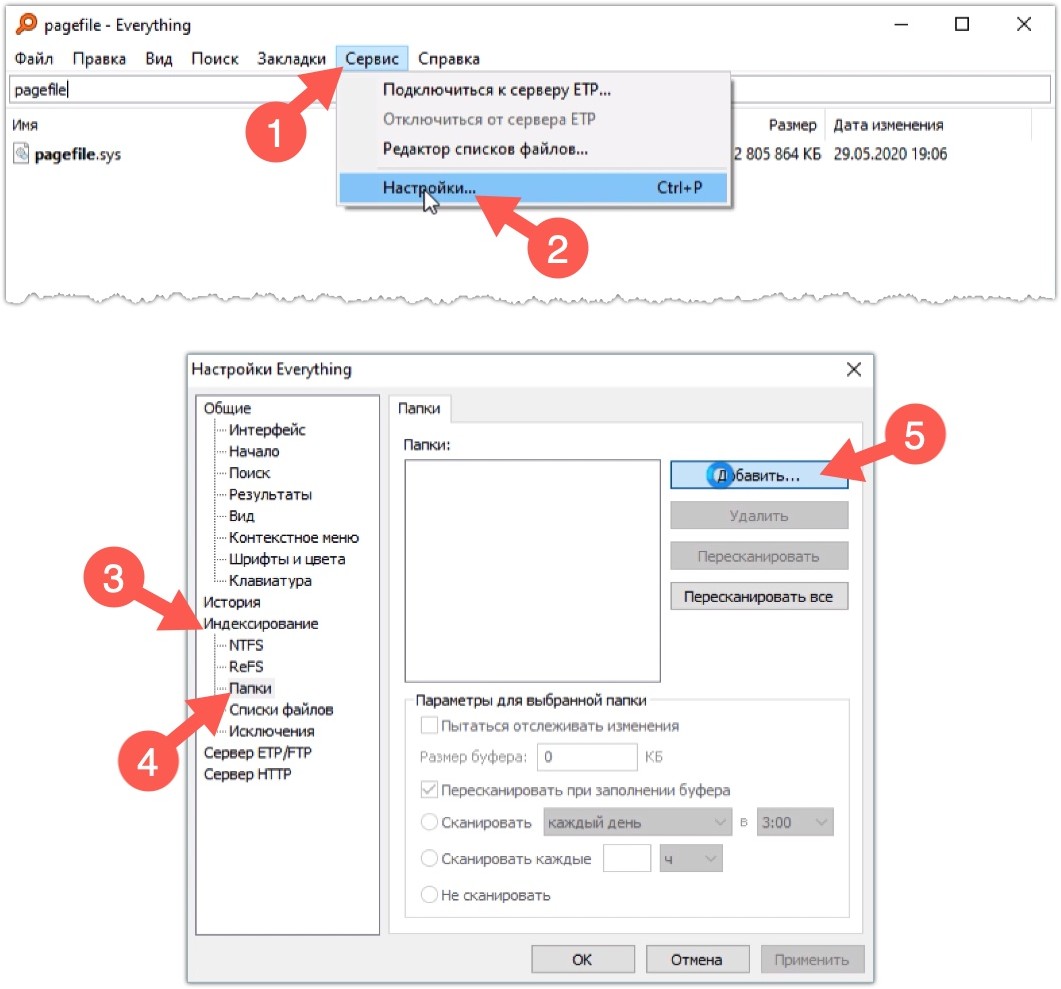Select Вид in settings tree
The image size is (1061, 989).
[242, 516]
